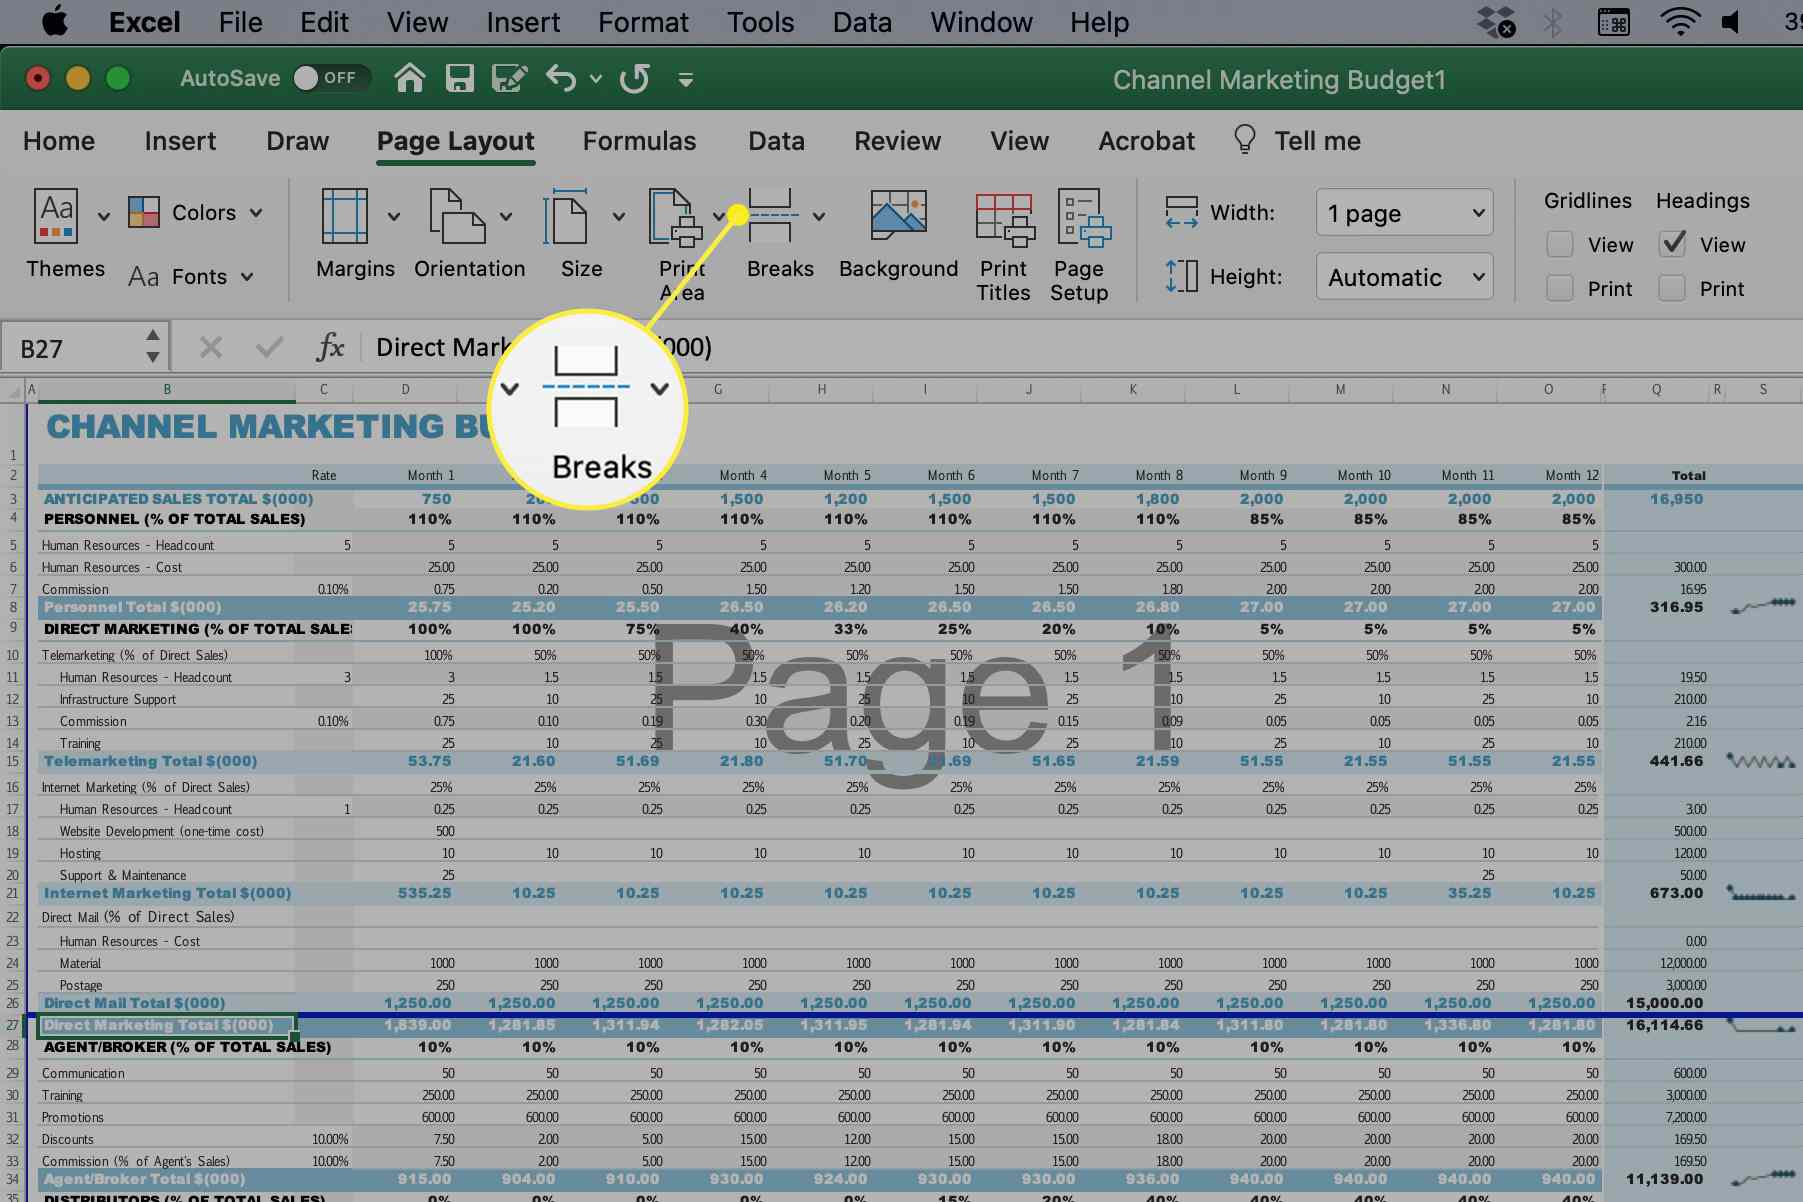The height and width of the screenshot is (1202, 1803).
Task: Open the Window menu in menu bar
Action: click(982, 22)
